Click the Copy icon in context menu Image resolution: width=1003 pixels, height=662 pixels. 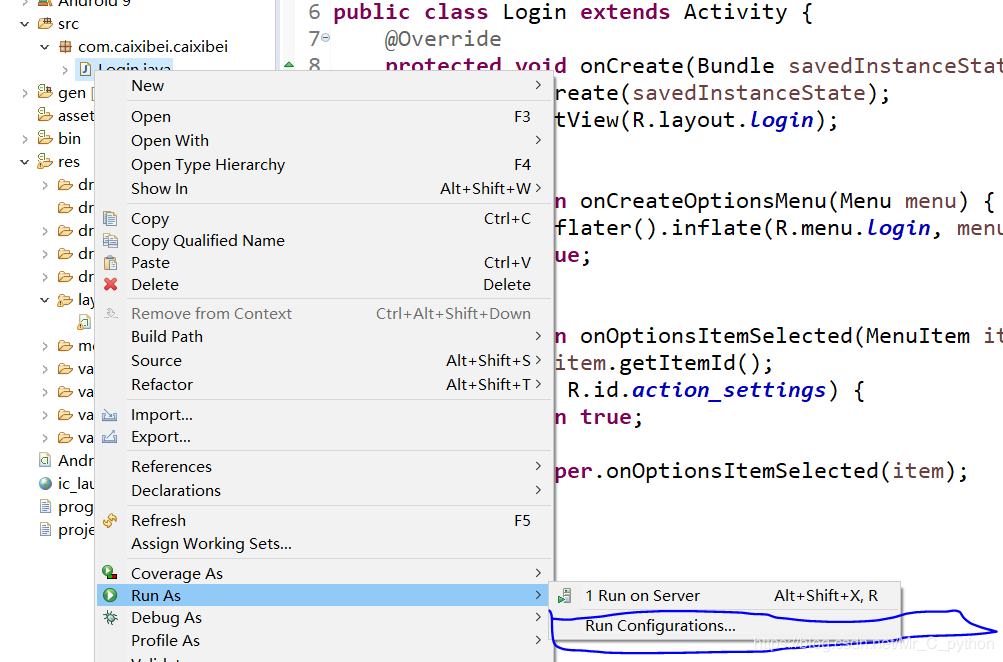(111, 219)
